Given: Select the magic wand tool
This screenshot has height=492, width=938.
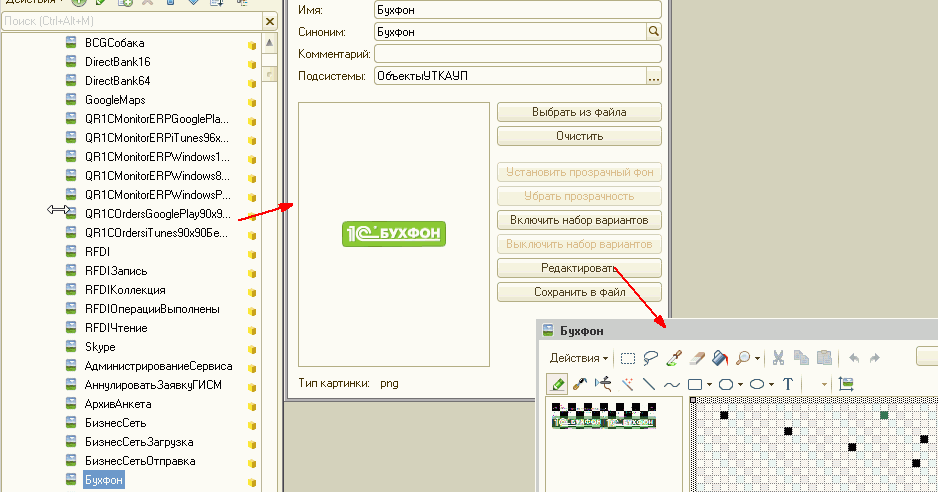Looking at the screenshot, I should [627, 384].
